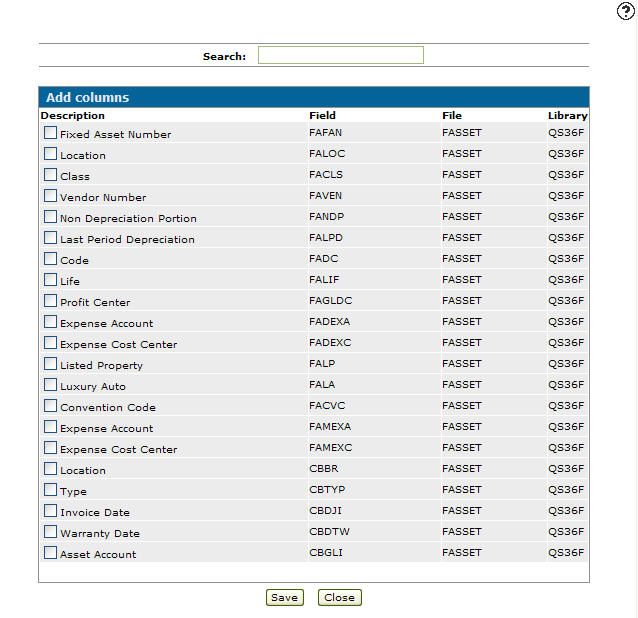Click the Profit Center description text
This screenshot has width=638, height=618.
[95, 303]
